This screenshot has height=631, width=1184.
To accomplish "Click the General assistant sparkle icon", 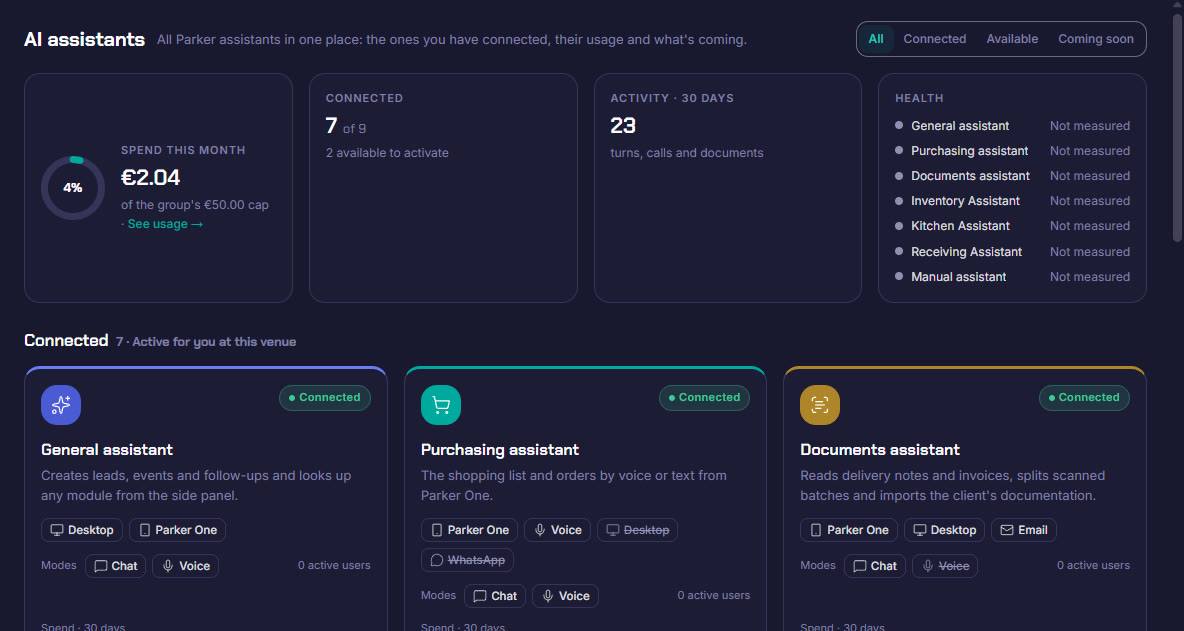I will point(61,405).
